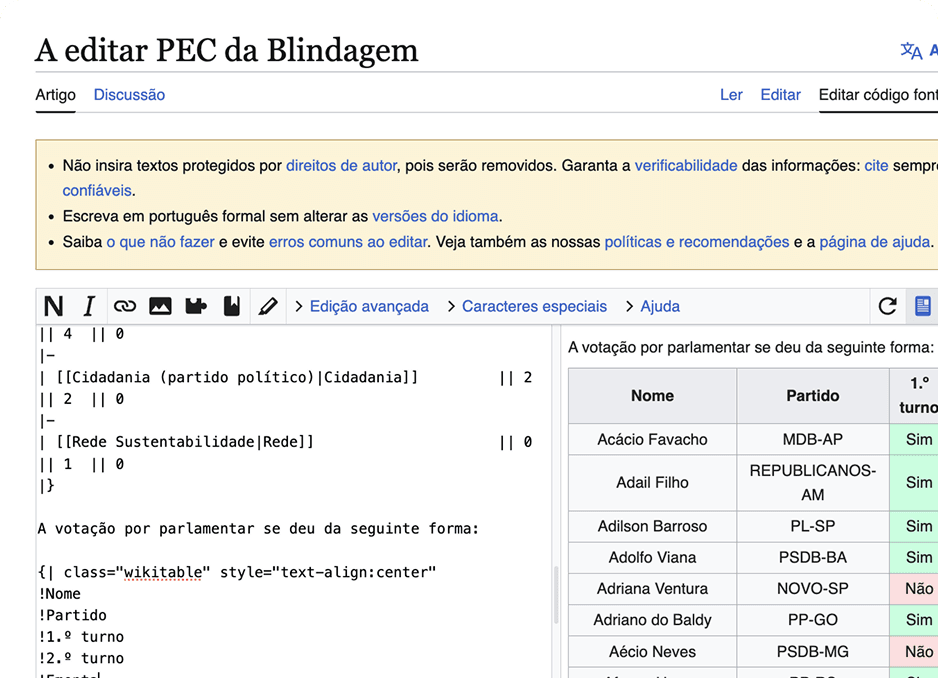Screen dimensions: 938x678
Task: Click the REPUBLICANOS-AM party cell
Action: click(x=812, y=483)
